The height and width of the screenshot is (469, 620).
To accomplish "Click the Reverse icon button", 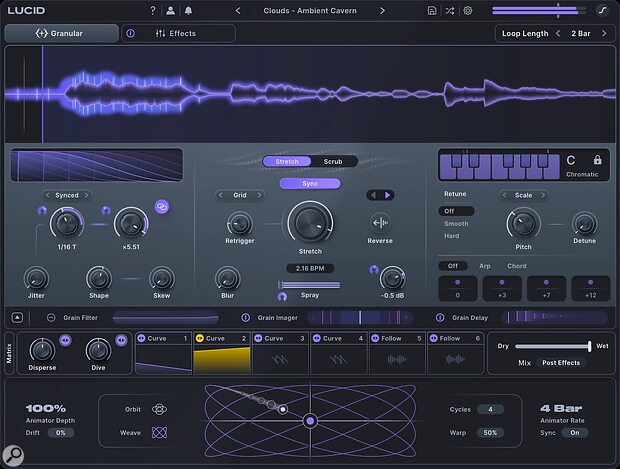I will [380, 223].
